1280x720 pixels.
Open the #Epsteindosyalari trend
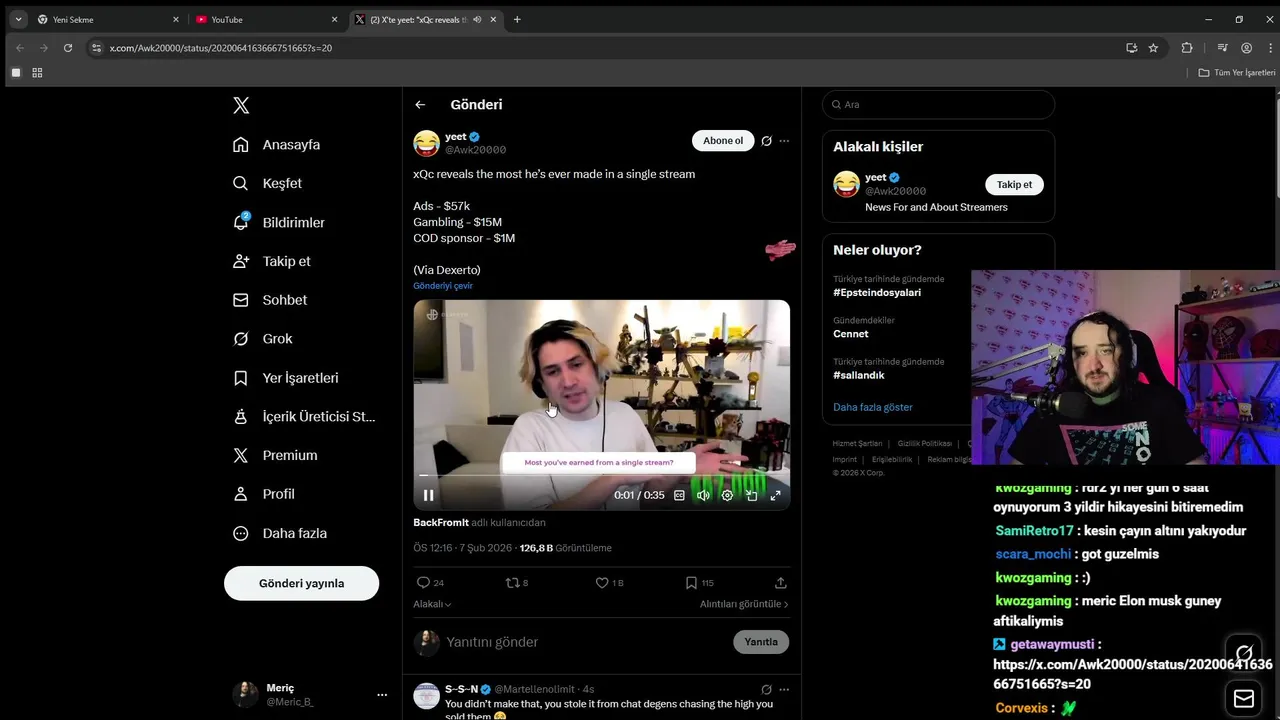[x=877, y=293]
